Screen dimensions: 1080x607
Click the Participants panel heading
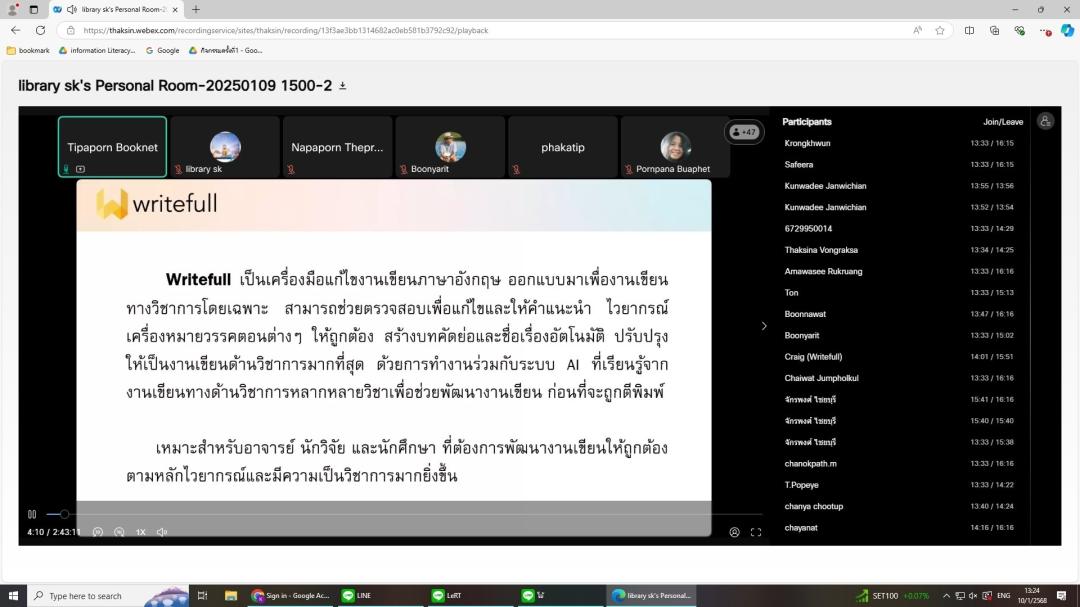point(807,122)
